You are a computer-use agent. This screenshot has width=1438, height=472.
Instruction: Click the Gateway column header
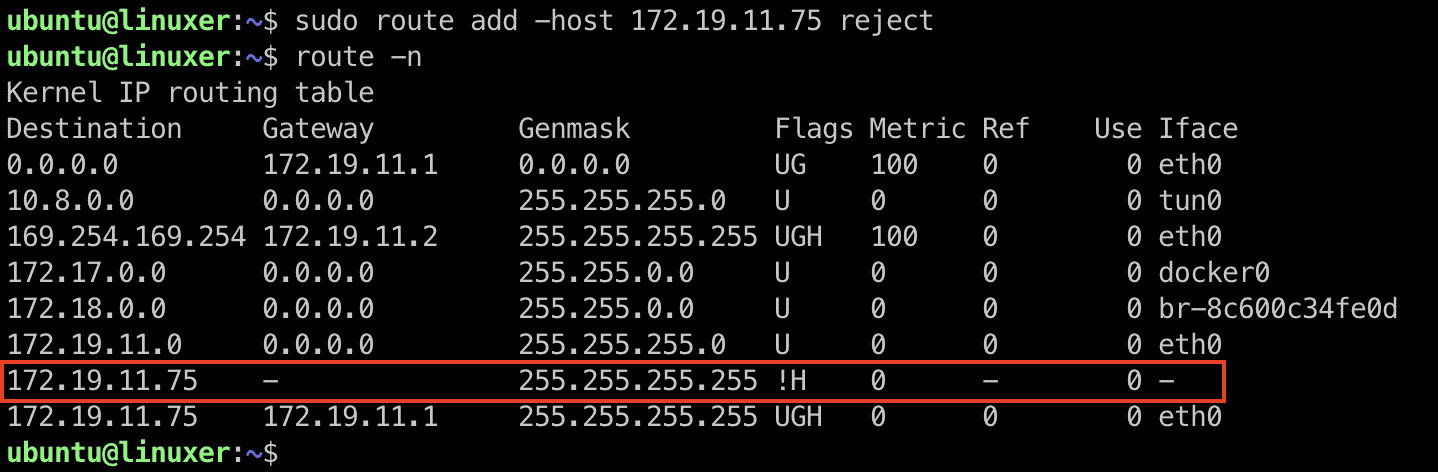318,129
